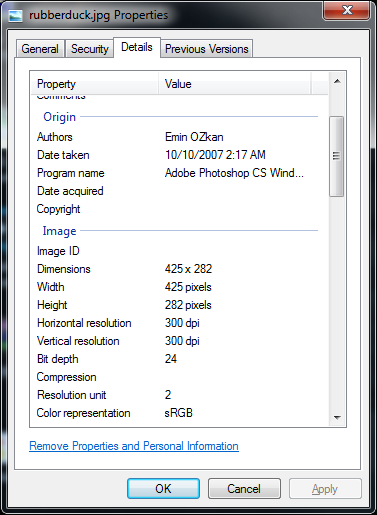Click the Image section heading
The image size is (377, 515).
point(59,231)
